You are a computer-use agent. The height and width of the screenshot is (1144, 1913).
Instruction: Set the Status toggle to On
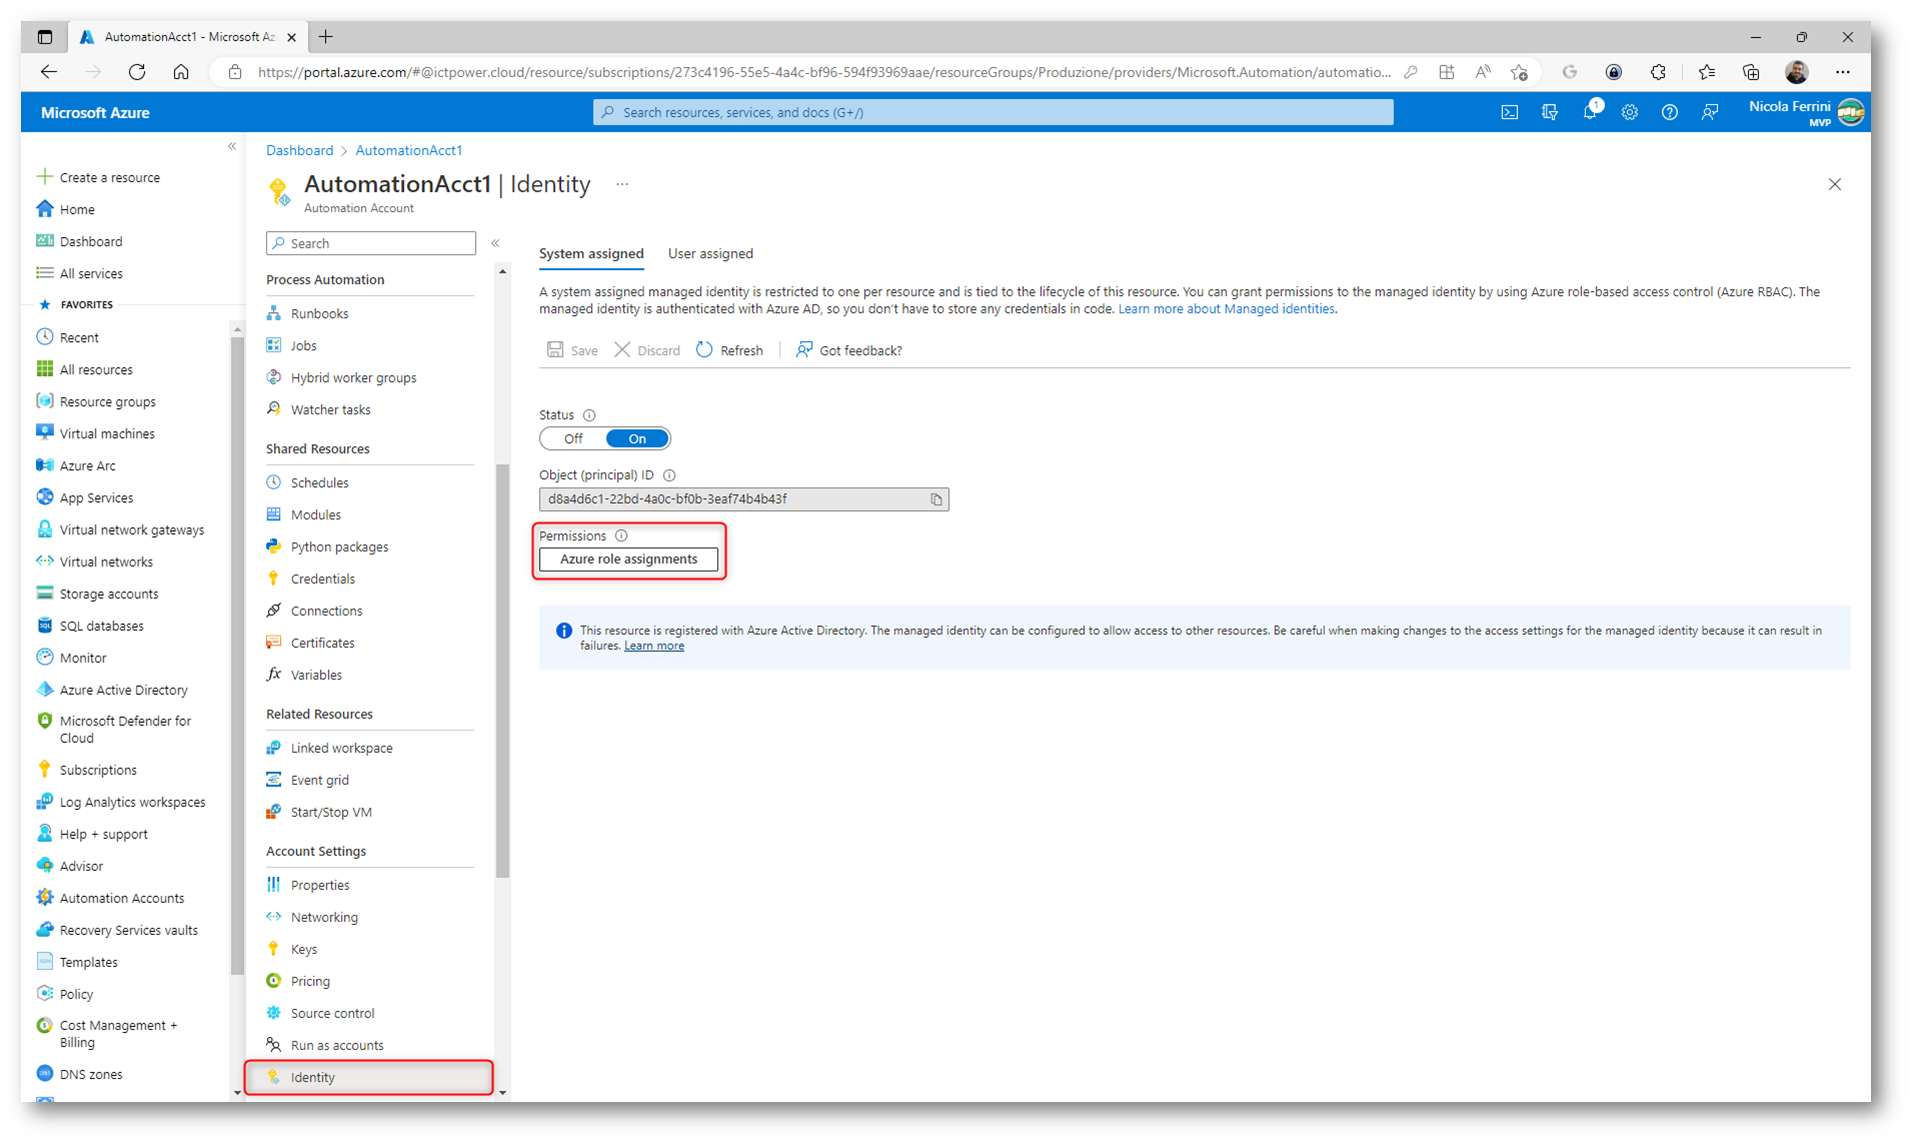pyautogui.click(x=637, y=439)
